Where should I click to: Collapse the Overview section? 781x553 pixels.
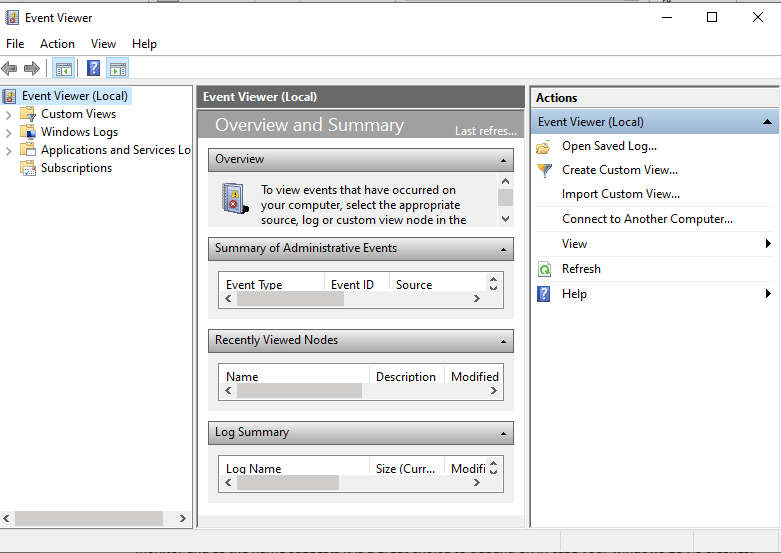point(503,160)
